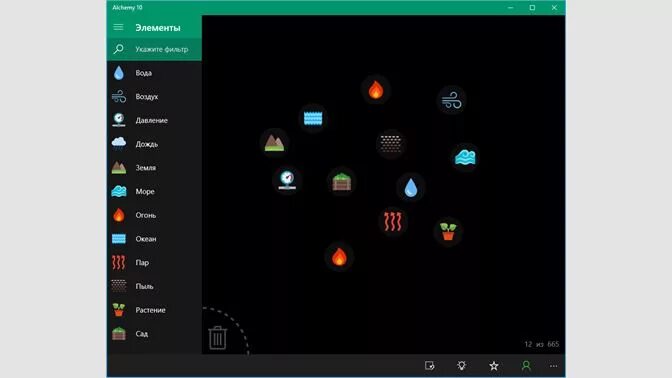
Task: Select the garden bed element on canvas
Action: pos(342,182)
